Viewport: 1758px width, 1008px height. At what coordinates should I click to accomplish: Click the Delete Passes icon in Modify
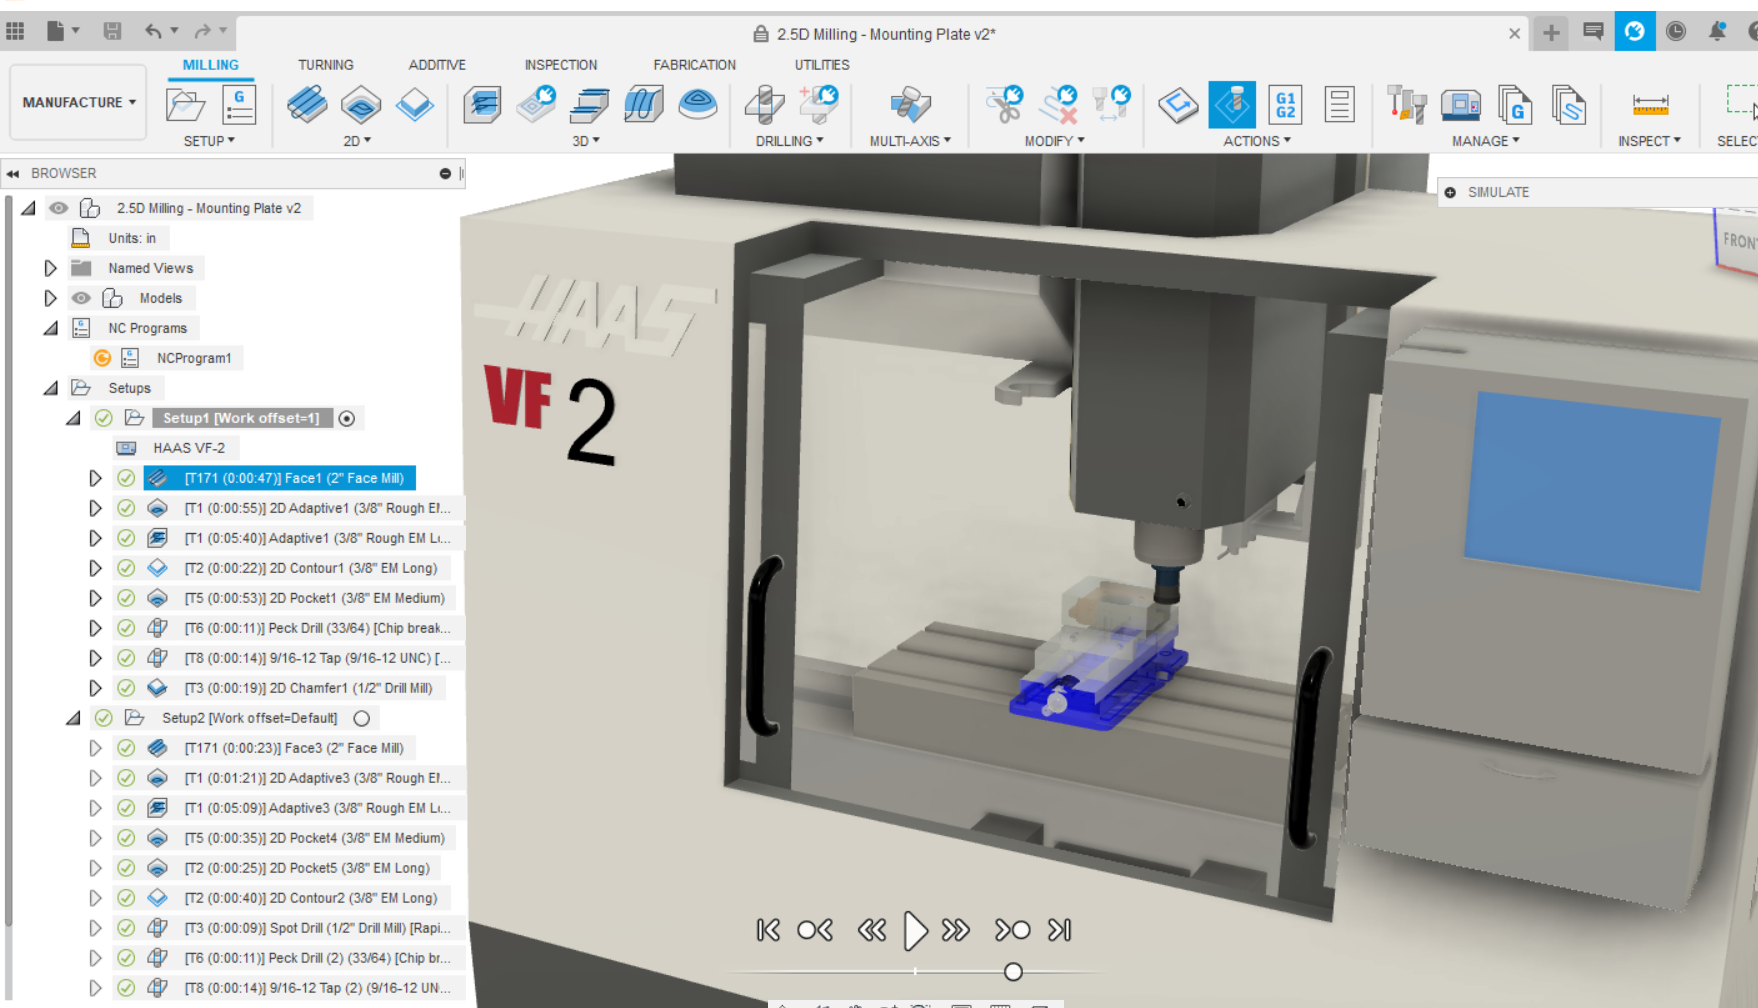[x=1058, y=105]
